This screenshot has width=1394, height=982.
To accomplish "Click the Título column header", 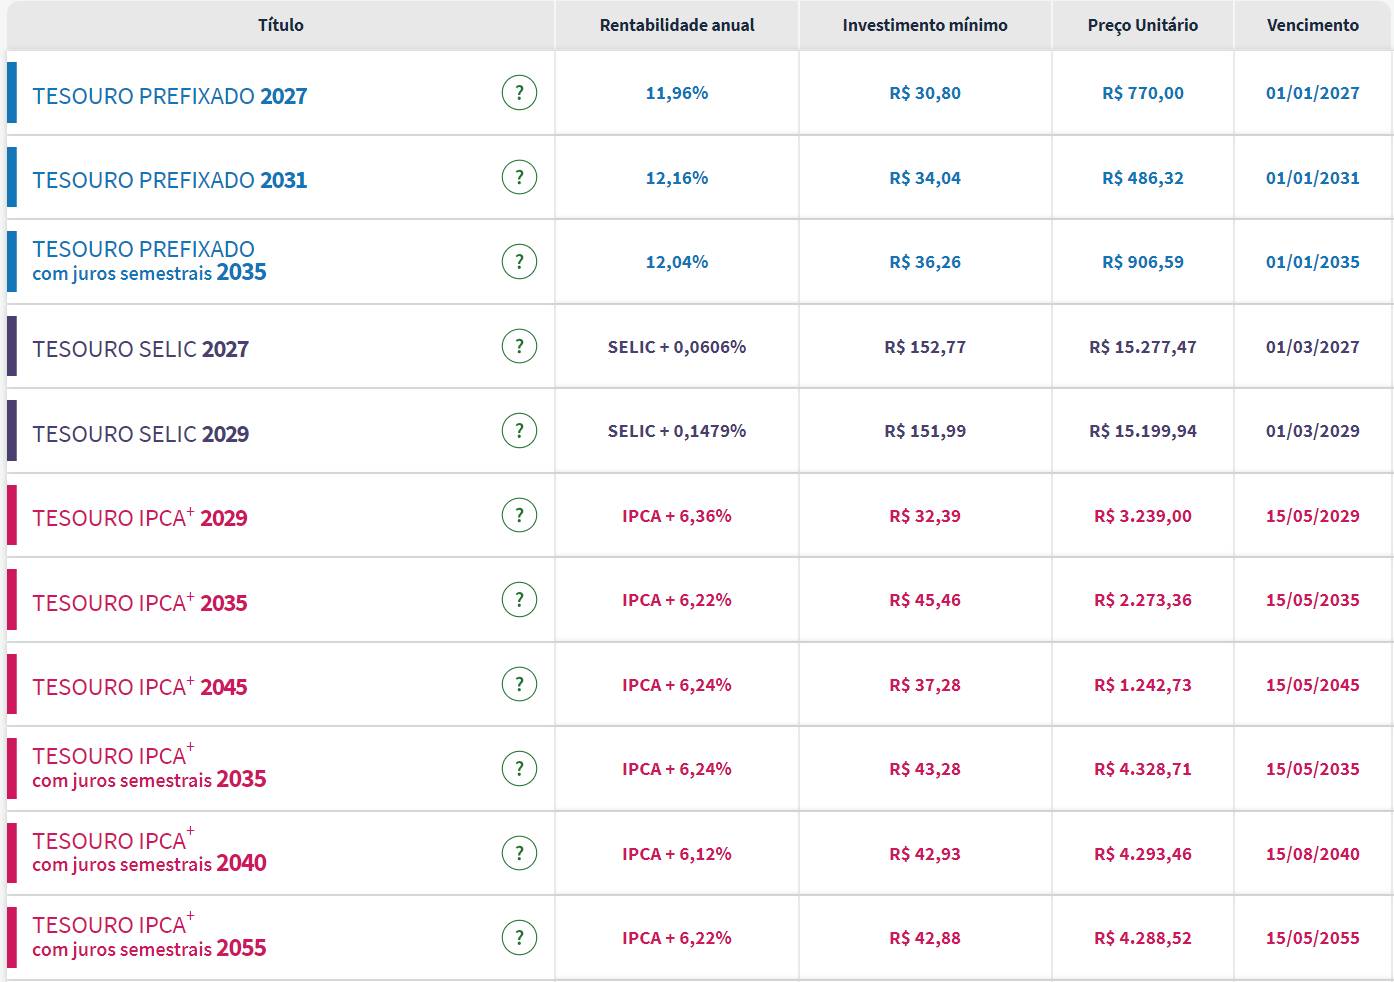I will [x=280, y=25].
